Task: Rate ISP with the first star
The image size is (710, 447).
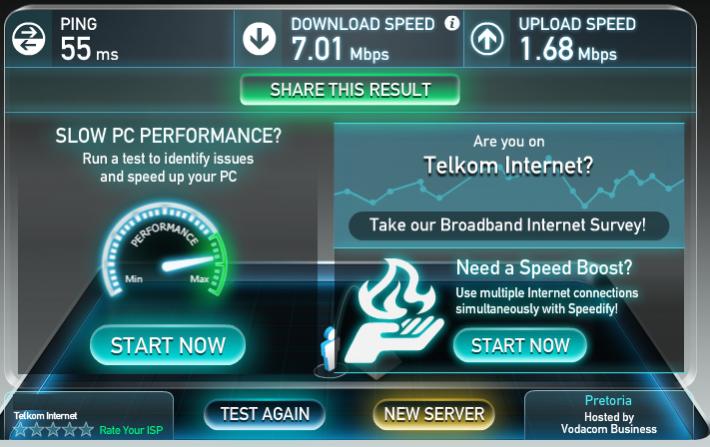Action: pyautogui.click(x=20, y=428)
